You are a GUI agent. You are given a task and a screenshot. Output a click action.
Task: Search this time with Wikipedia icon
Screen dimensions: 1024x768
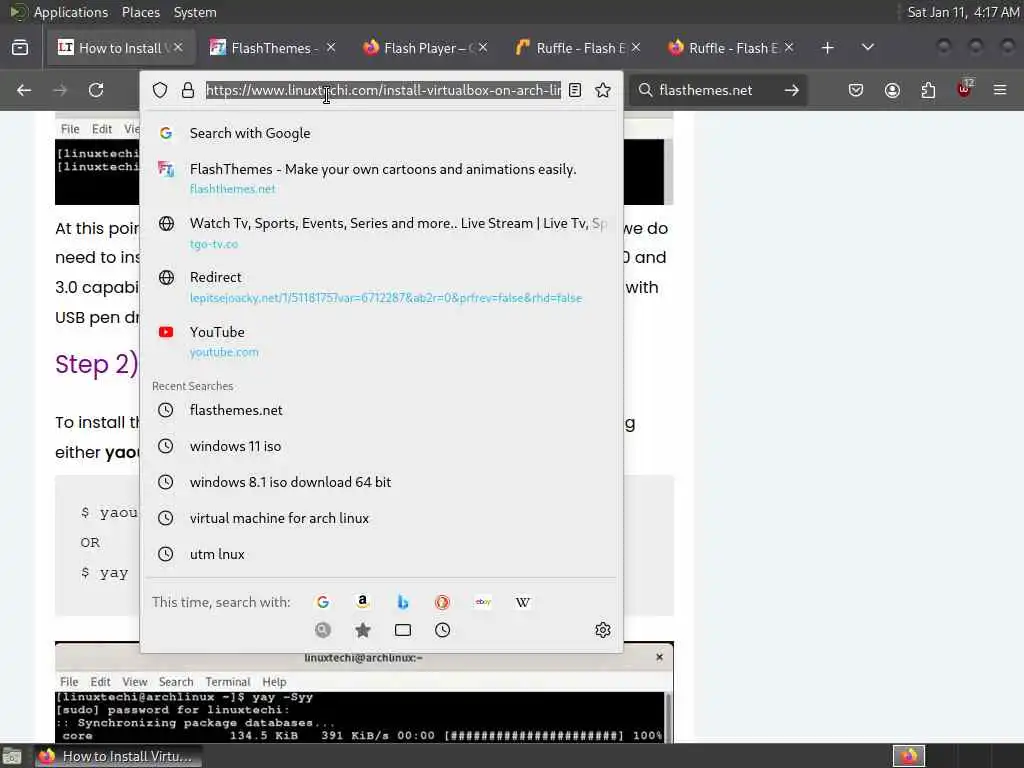coord(522,602)
